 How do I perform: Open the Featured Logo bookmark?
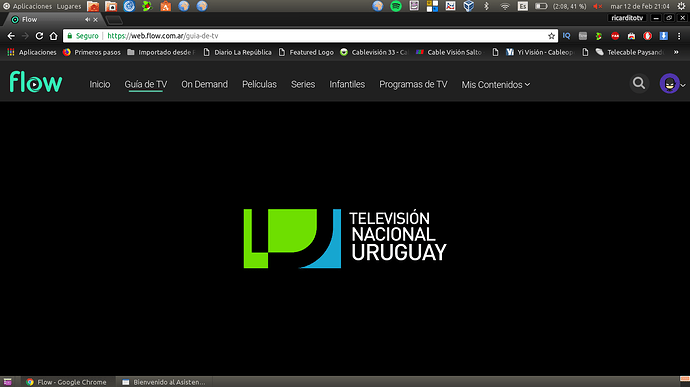[x=306, y=52]
